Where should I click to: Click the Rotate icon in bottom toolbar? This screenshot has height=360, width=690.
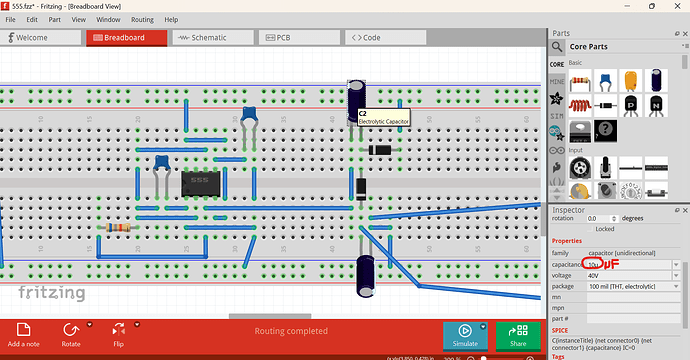point(71,335)
